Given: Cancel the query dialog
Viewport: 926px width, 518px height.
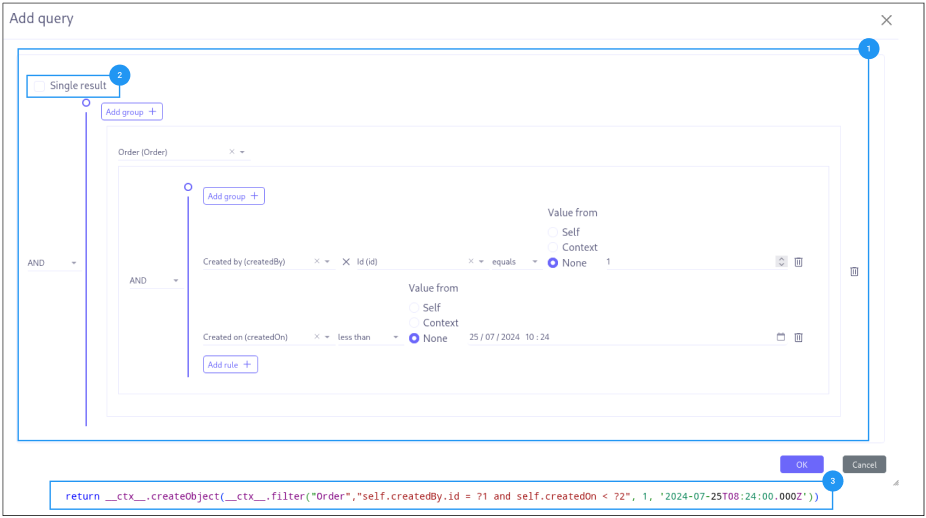Looking at the screenshot, I should click(864, 464).
